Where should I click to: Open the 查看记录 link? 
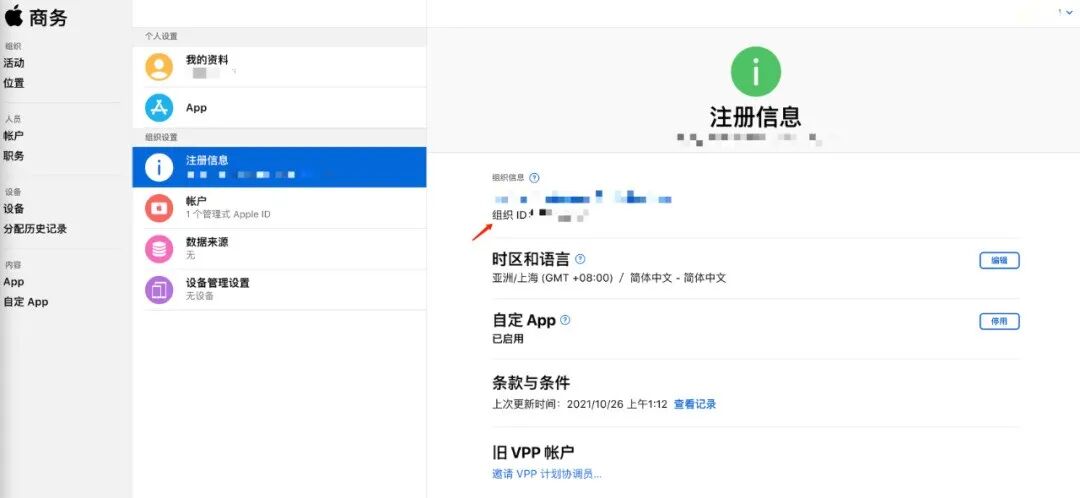pyautogui.click(x=695, y=404)
